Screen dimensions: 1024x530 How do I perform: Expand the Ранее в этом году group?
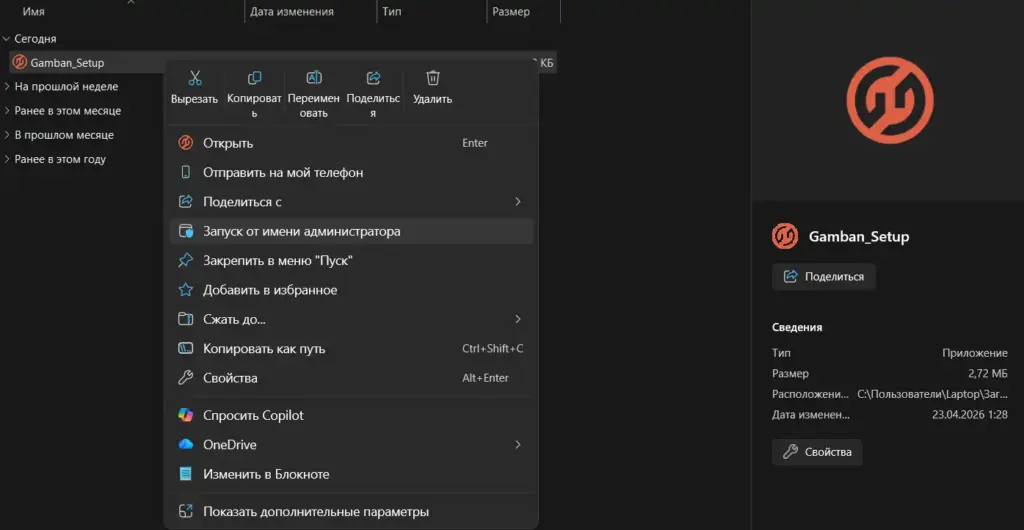[x=6, y=159]
